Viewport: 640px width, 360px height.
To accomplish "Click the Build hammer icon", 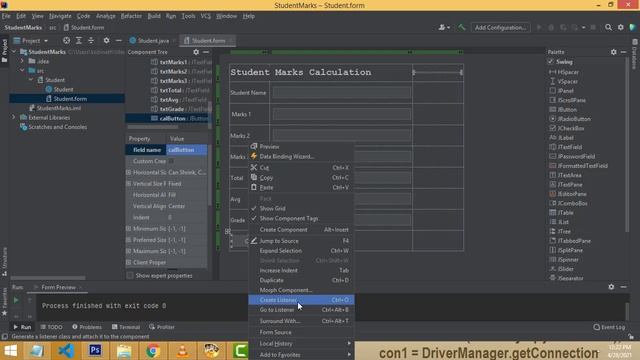I will pos(462,27).
